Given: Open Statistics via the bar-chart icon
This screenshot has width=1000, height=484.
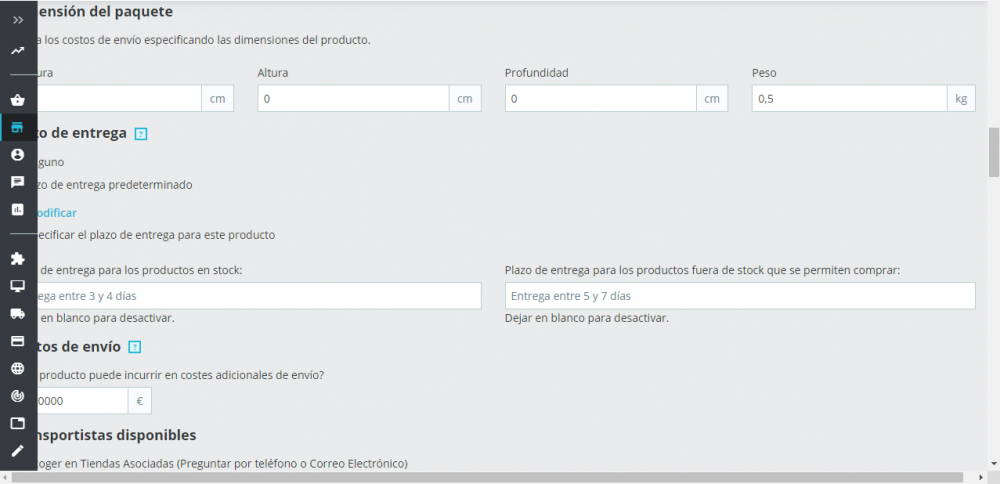Looking at the screenshot, I should pos(18,210).
